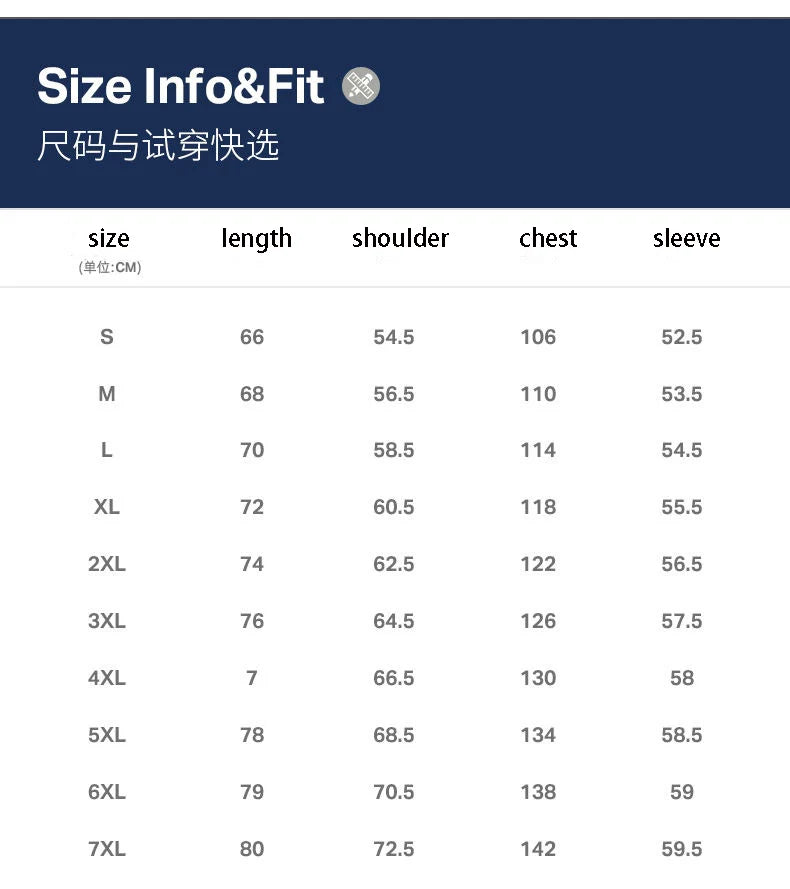Click the length value 7 in the 4XL row
The height and width of the screenshot is (889, 790).
click(x=252, y=678)
